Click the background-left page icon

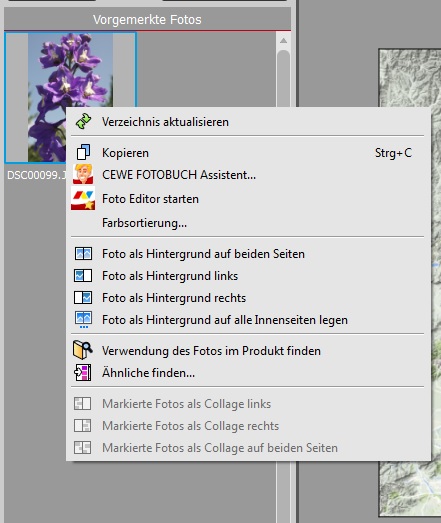[x=83, y=276]
